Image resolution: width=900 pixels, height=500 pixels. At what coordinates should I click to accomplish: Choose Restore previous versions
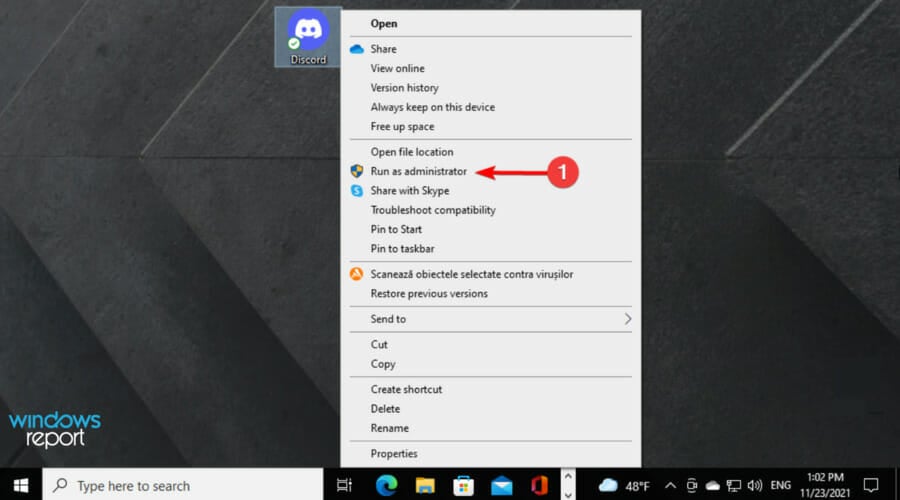pos(429,293)
